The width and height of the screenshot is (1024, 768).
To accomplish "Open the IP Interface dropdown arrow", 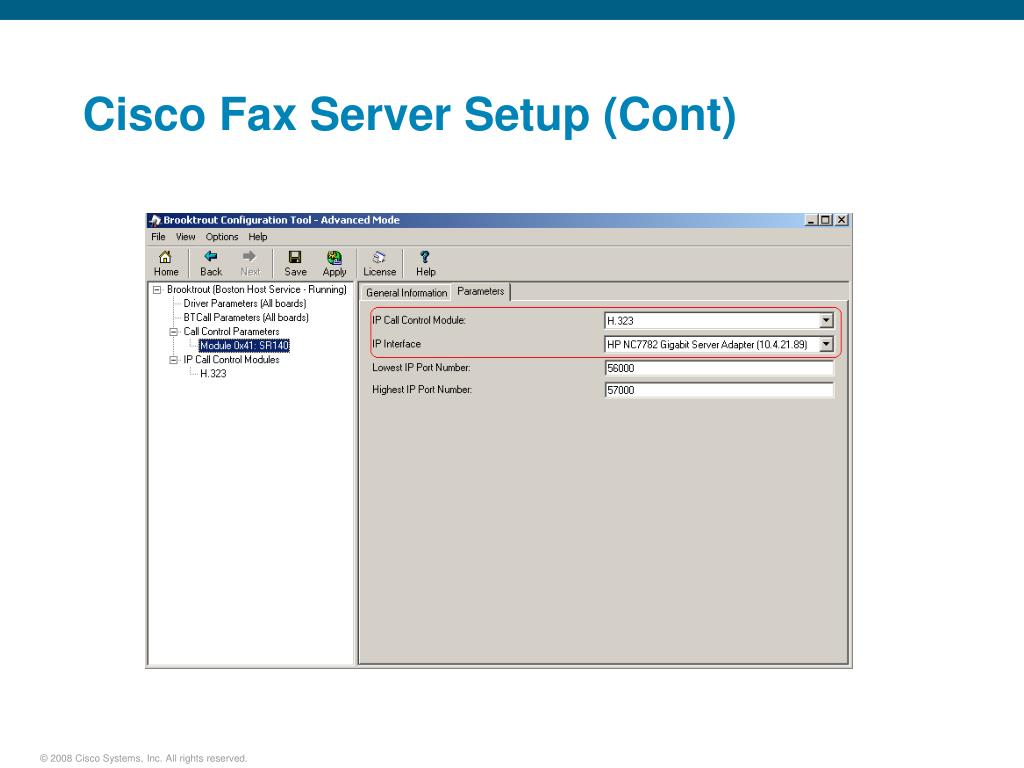I will 826,344.
